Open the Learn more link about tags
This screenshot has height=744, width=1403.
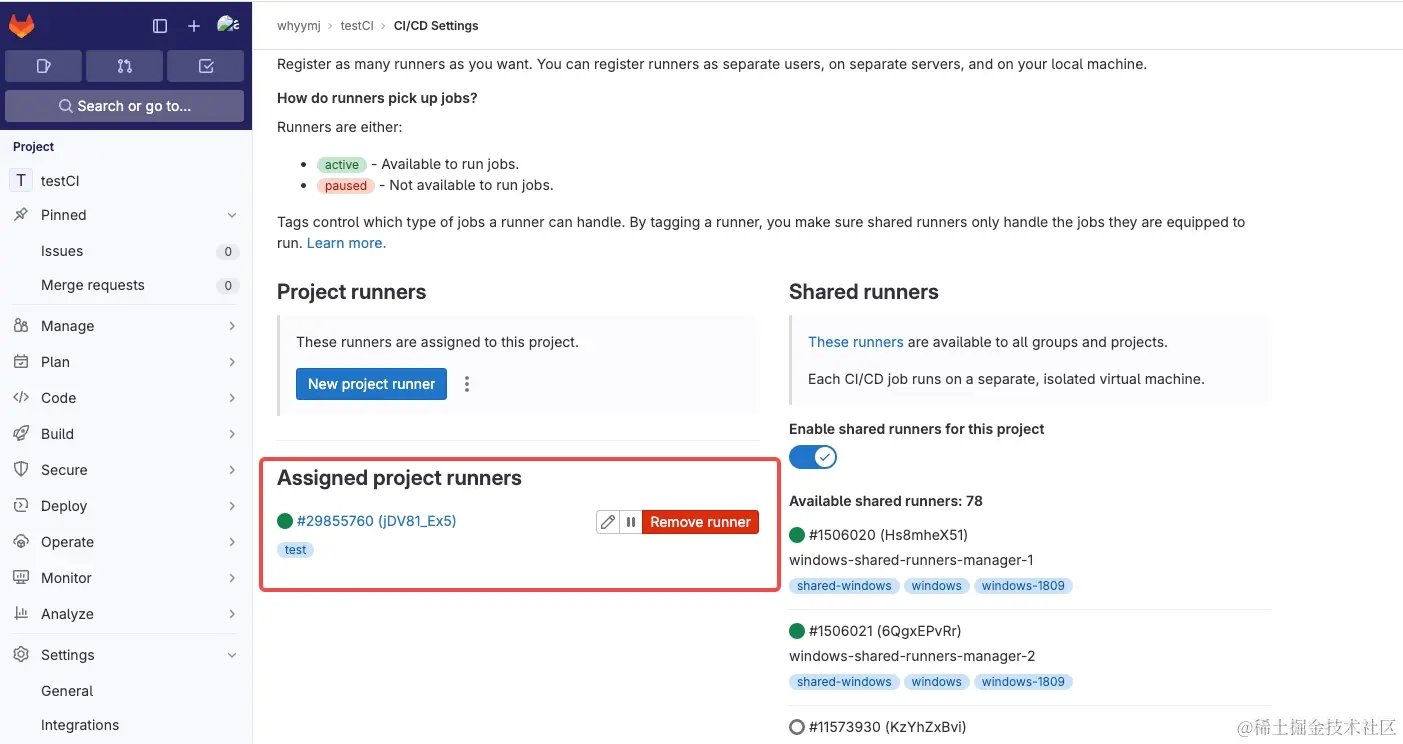[x=344, y=242]
